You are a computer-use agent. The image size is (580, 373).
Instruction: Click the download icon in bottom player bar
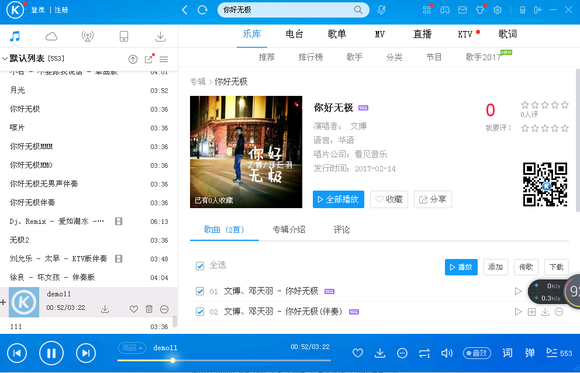coord(380,353)
